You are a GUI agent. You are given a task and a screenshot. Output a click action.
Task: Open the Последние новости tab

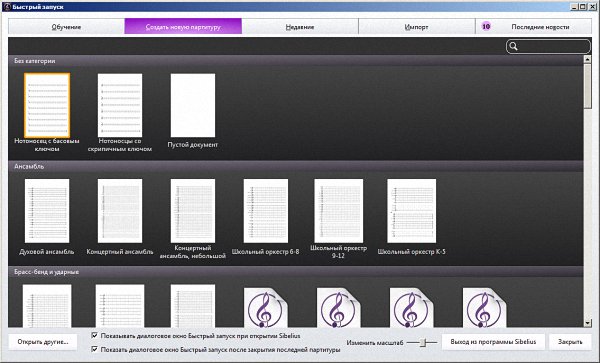pos(533,27)
